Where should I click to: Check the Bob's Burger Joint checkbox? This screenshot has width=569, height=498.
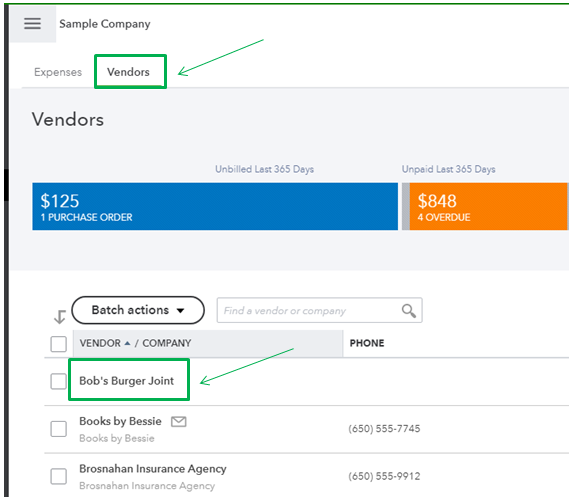point(58,381)
